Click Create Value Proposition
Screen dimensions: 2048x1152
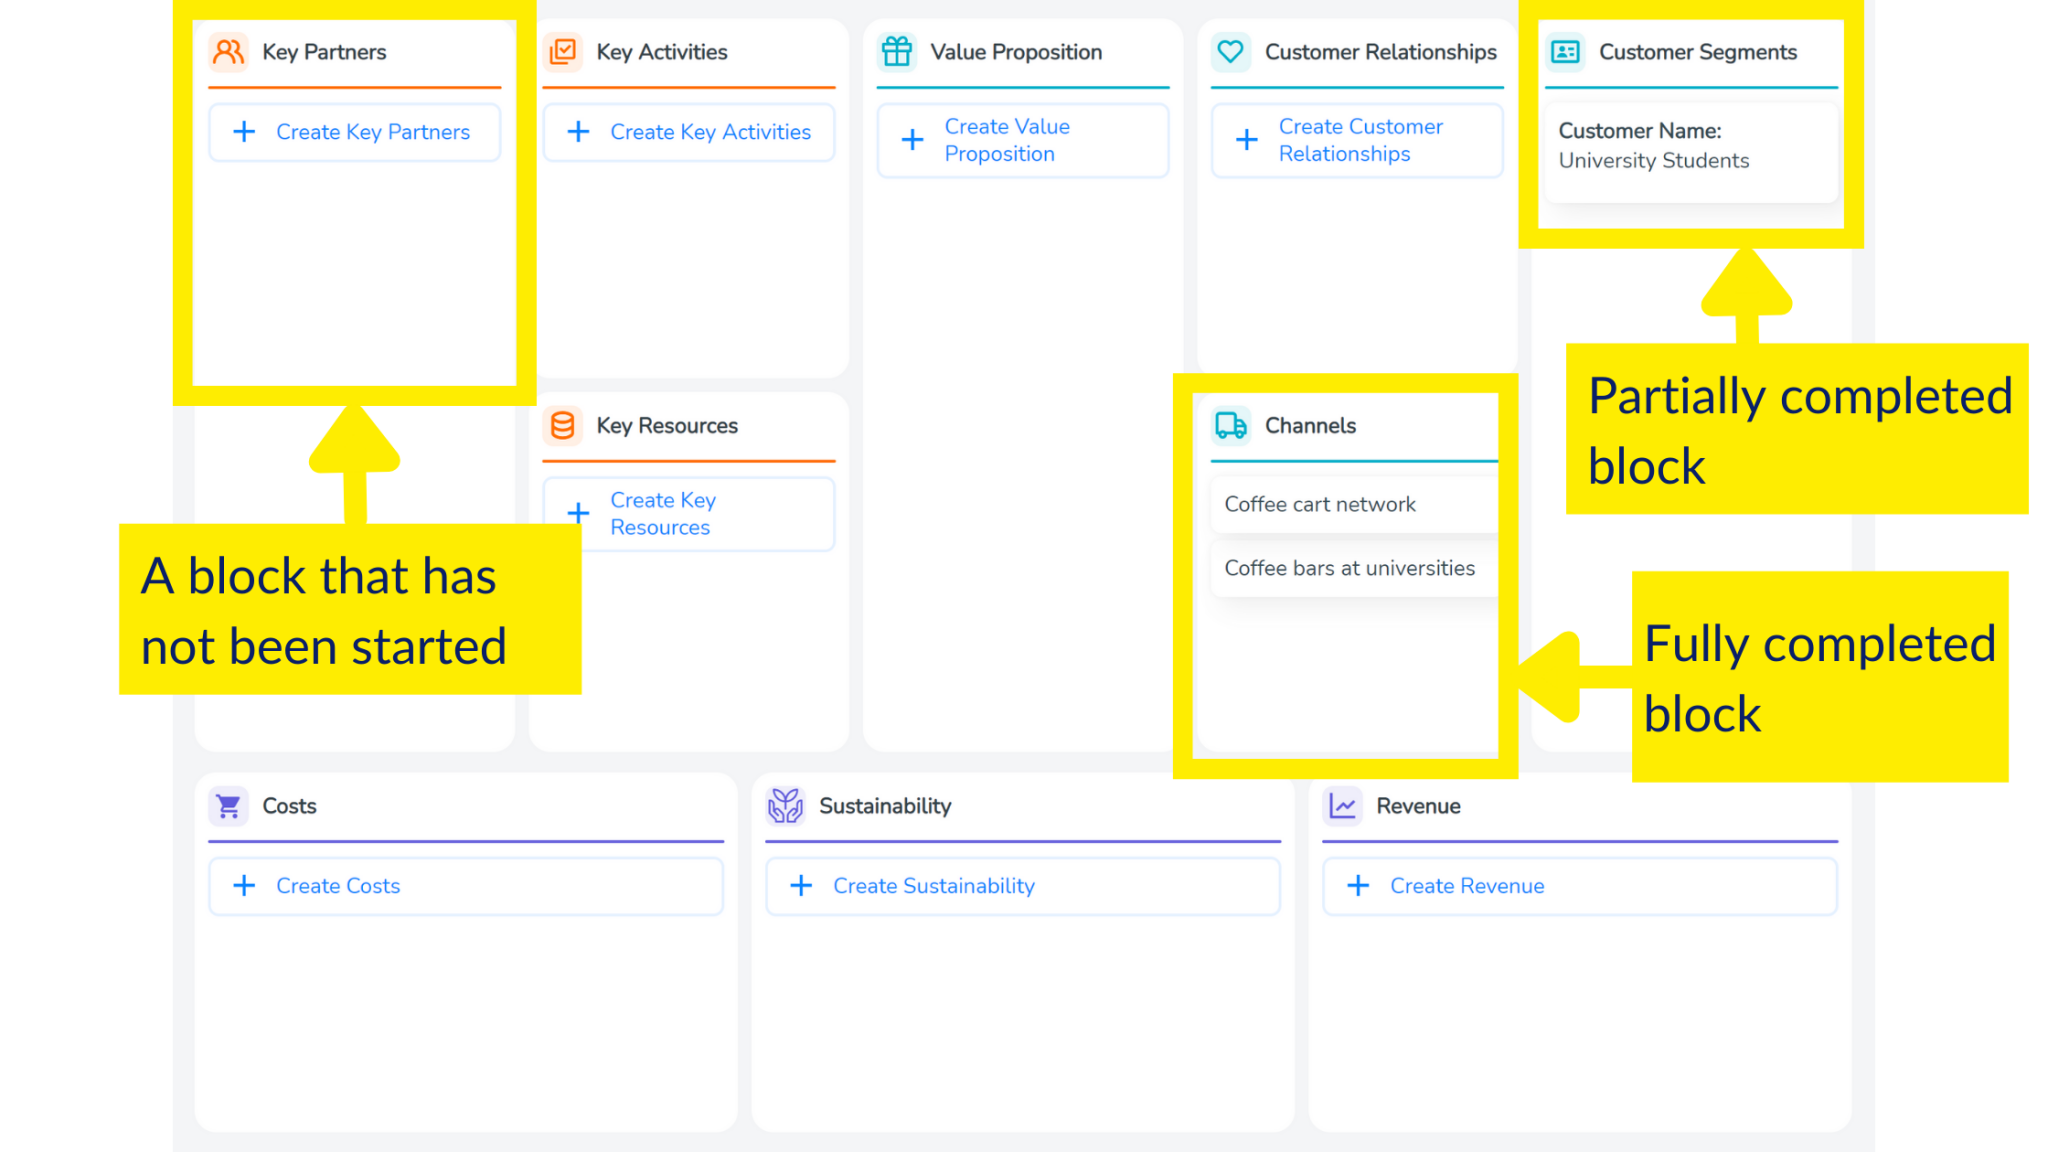pyautogui.click(x=1006, y=140)
